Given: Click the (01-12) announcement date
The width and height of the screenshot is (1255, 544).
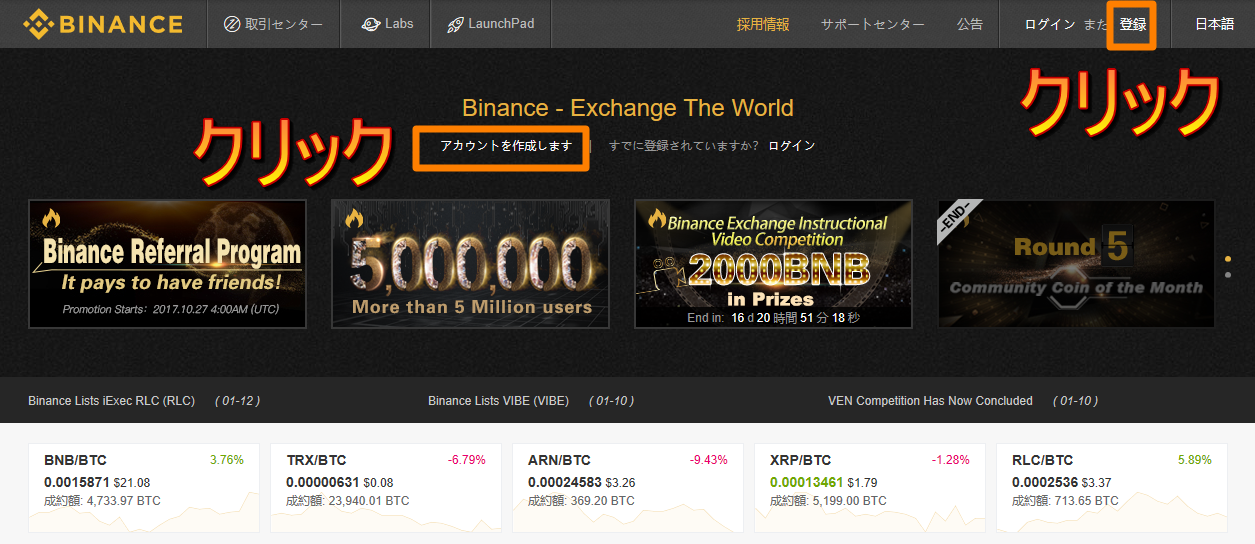Looking at the screenshot, I should coord(237,401).
